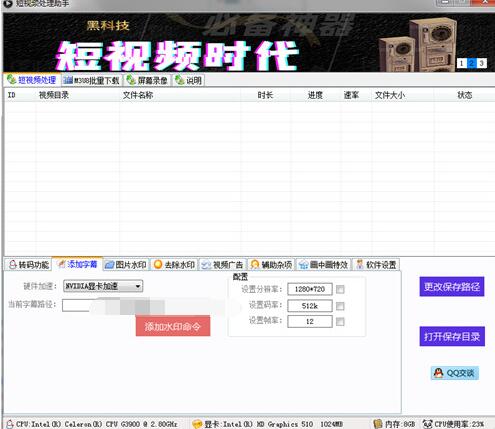
Task: Click the 显卡 icon in status bar
Action: pos(197,424)
